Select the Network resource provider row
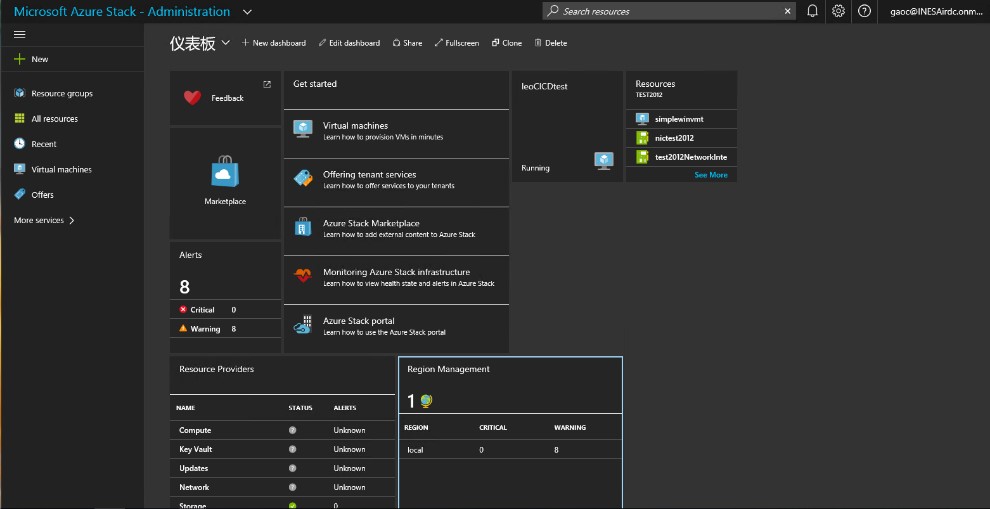This screenshot has height=509, width=990. coord(283,487)
